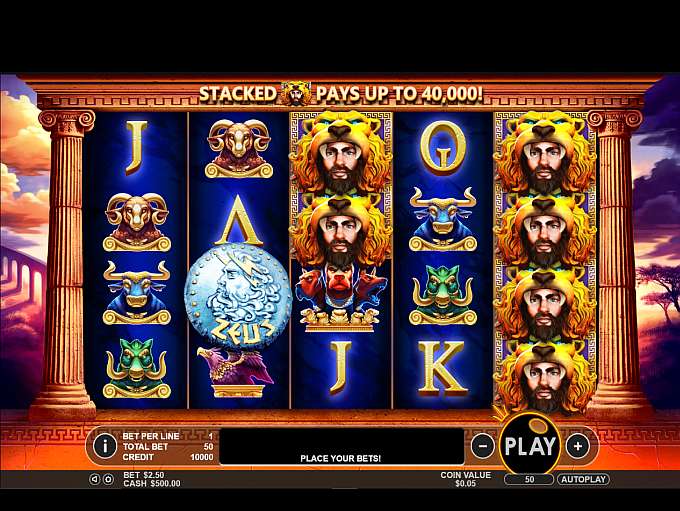Click the Hercules icon in stacked banner

pos(296,93)
